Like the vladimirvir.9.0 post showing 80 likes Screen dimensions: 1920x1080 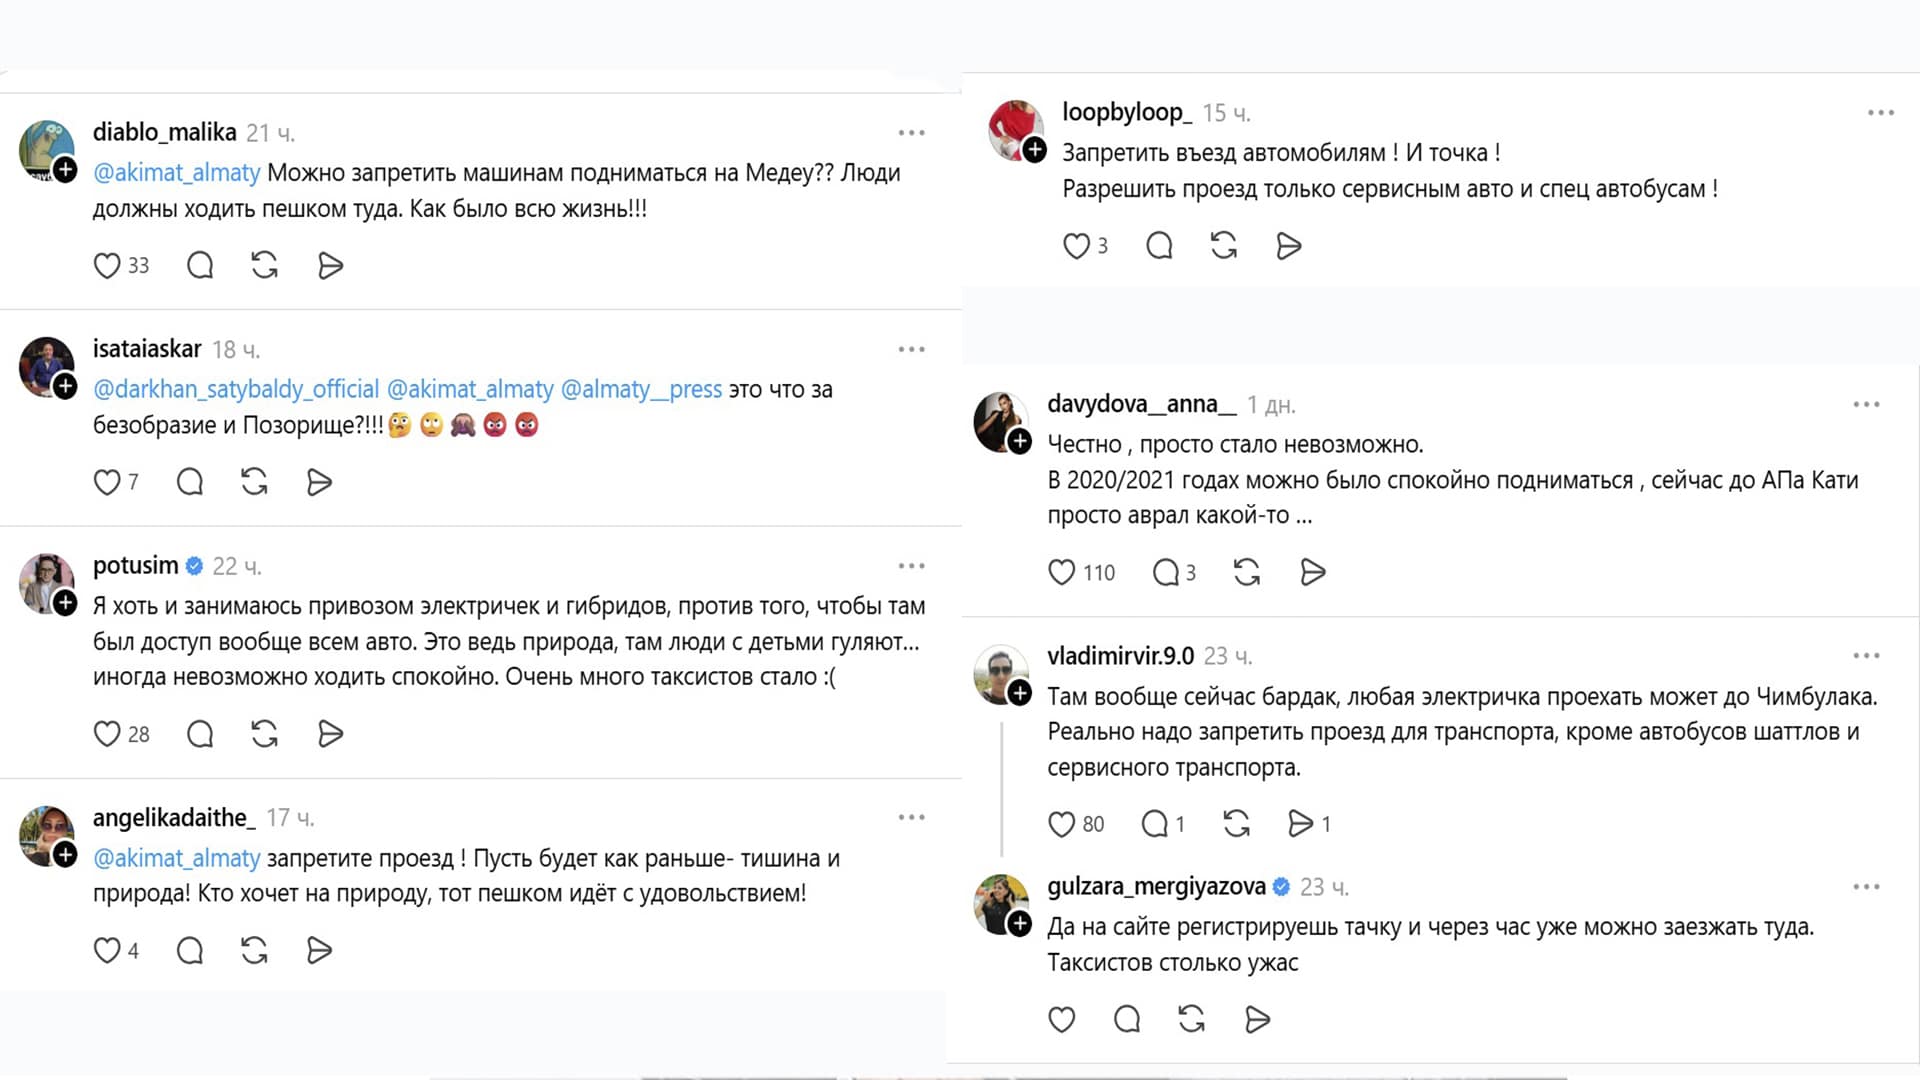click(x=1061, y=824)
